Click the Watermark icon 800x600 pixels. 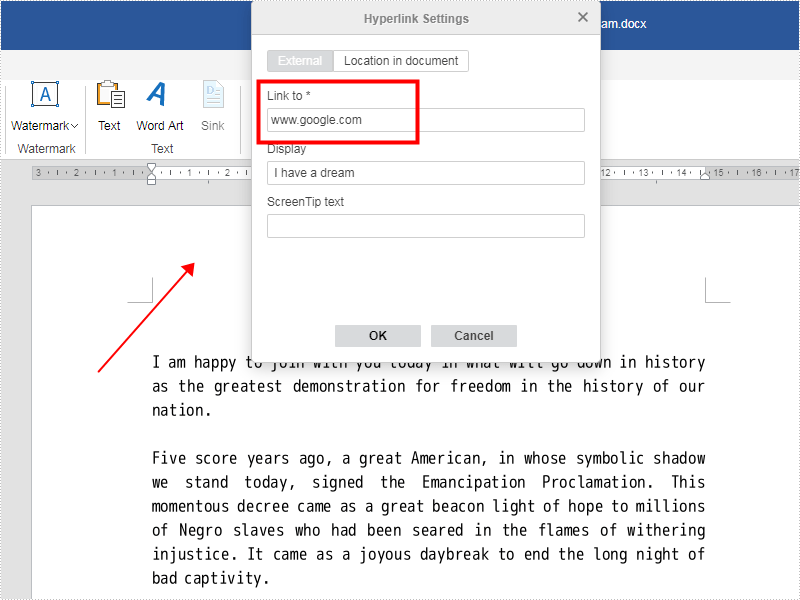[x=45, y=94]
